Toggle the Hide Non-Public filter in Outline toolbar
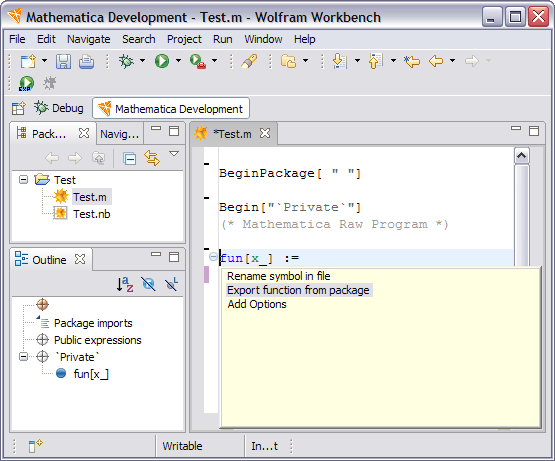Screen dimensions: 555x461 pyautogui.click(x=148, y=284)
